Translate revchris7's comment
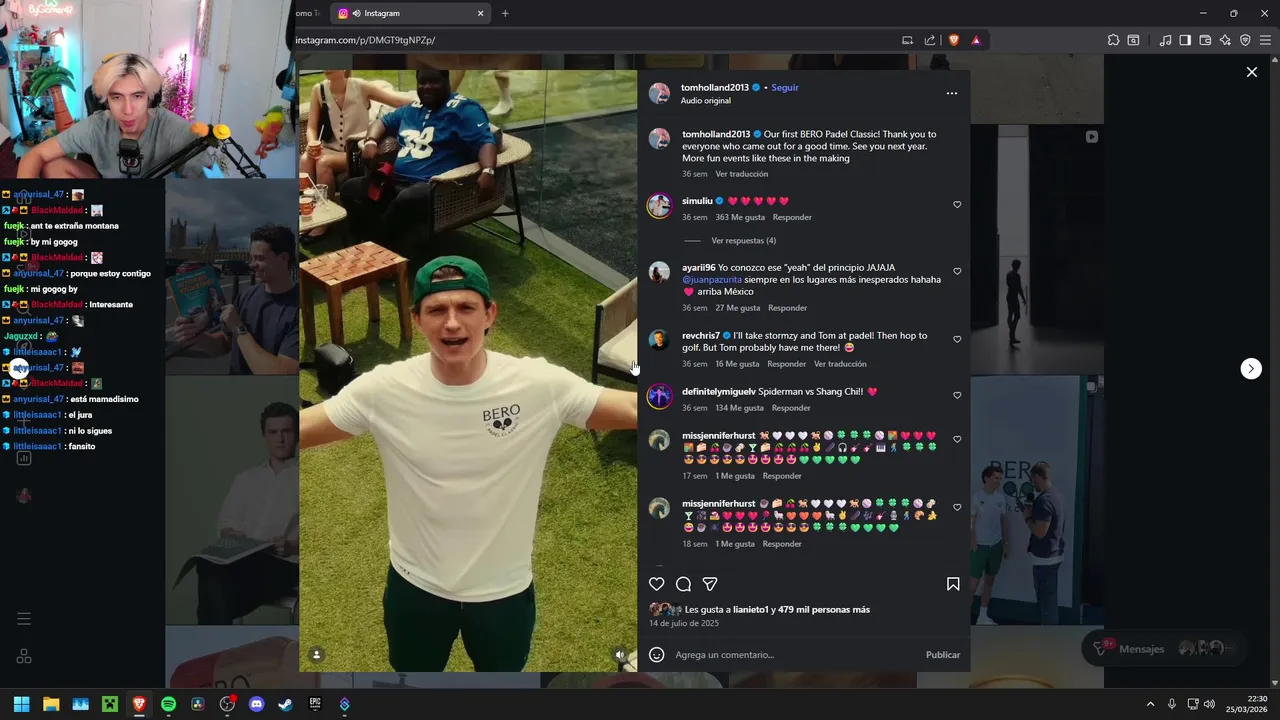 pos(840,364)
